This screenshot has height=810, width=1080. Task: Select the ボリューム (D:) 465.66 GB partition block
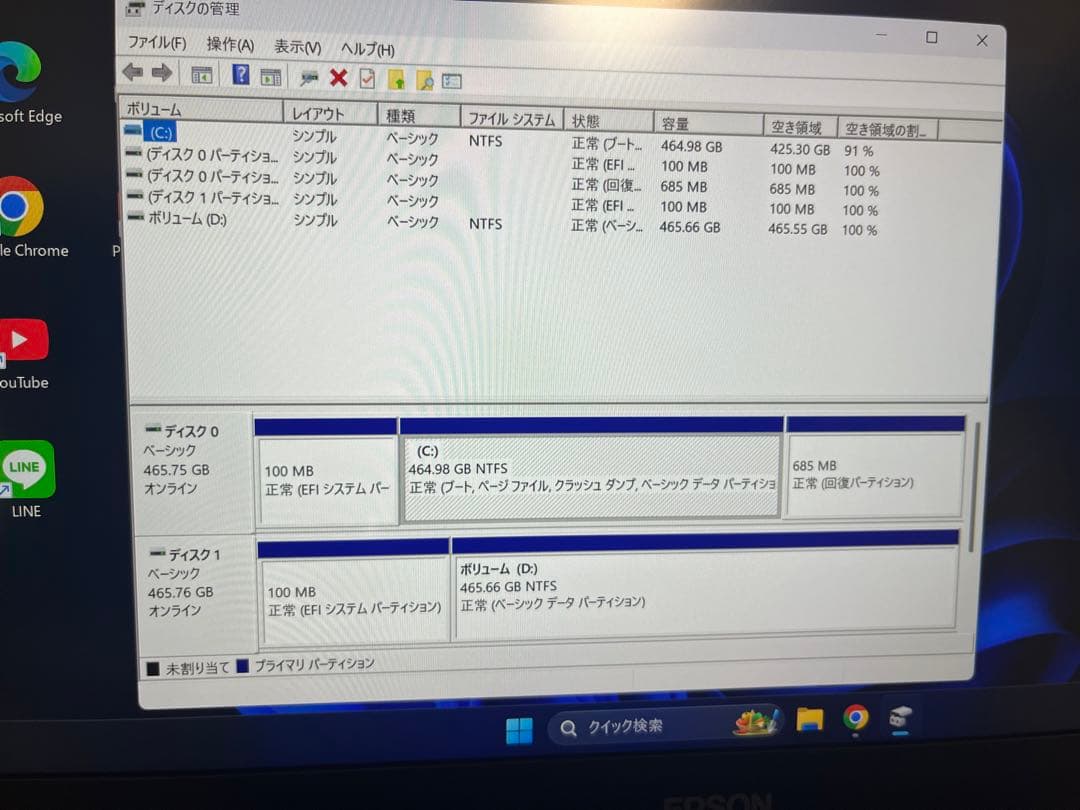pos(704,591)
